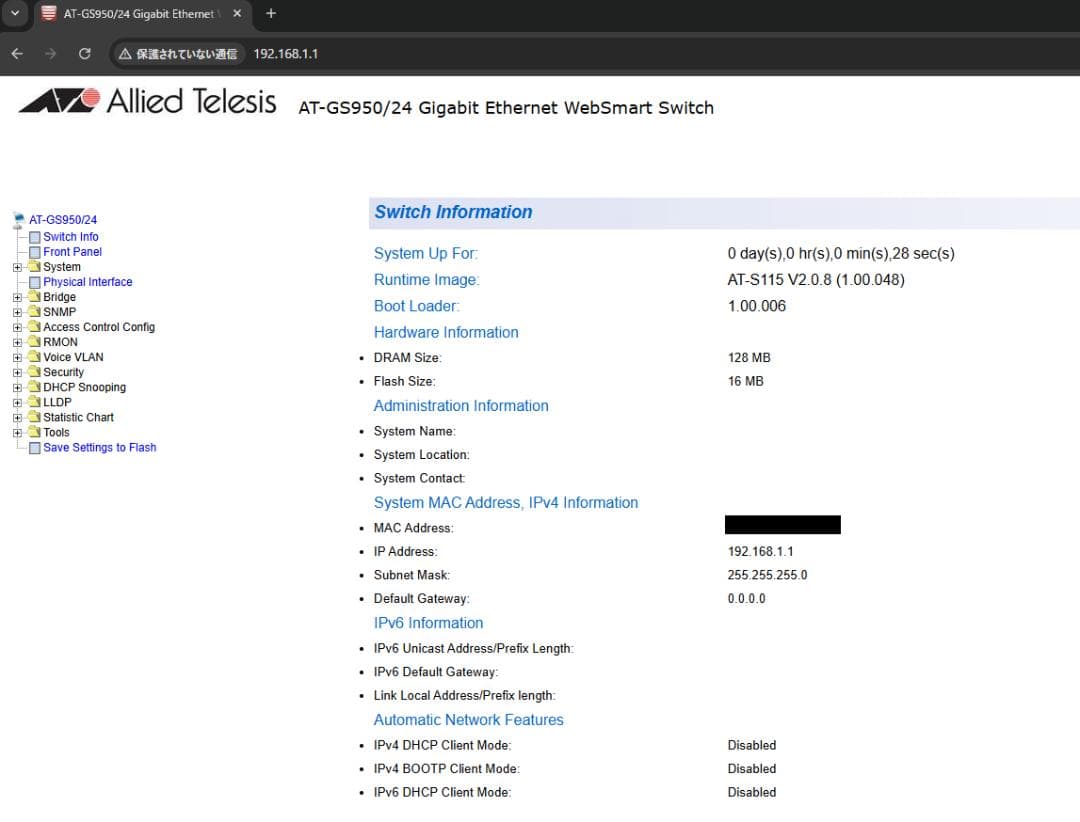The width and height of the screenshot is (1080, 822).
Task: Click the SNMP folder icon
Action: pyautogui.click(x=34, y=312)
